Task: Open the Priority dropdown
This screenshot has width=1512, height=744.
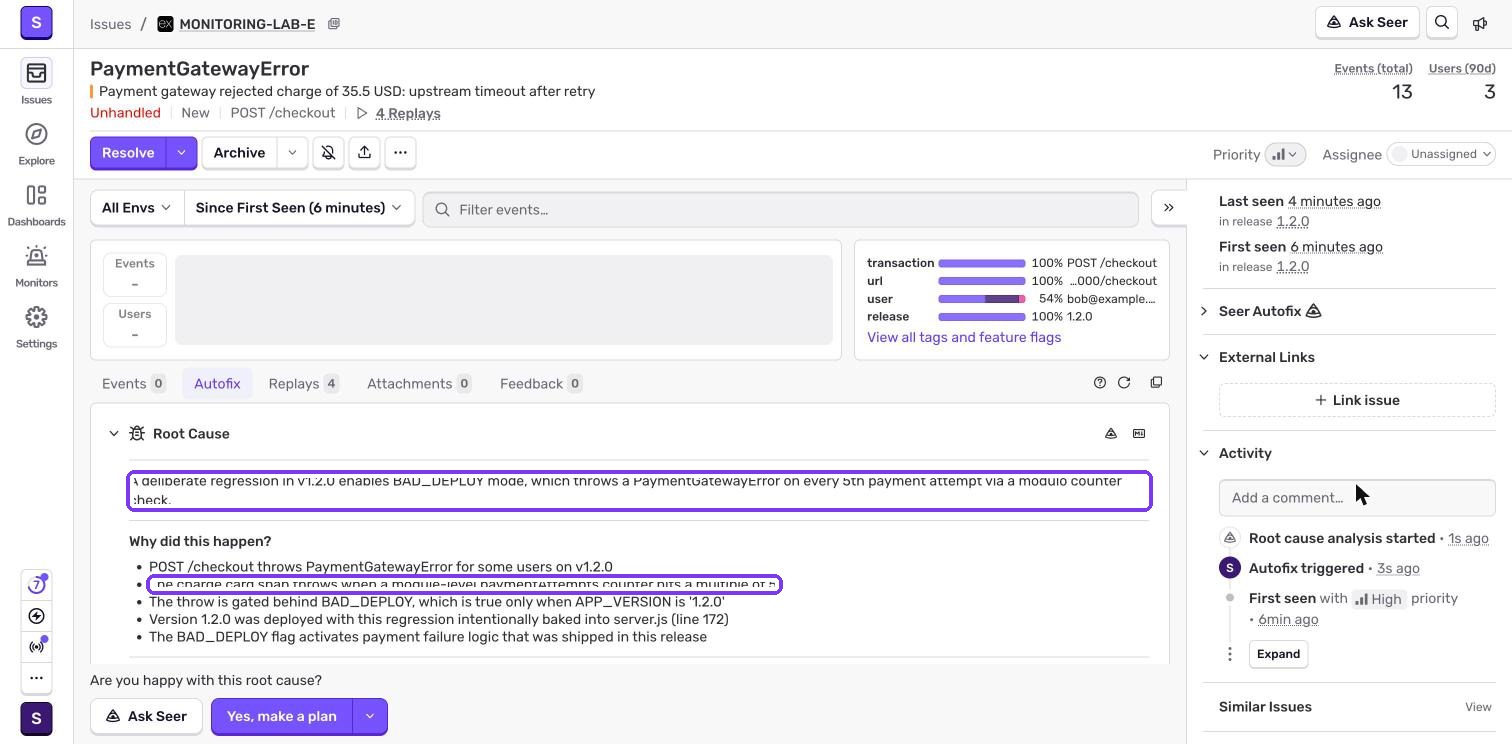Action: (1285, 154)
